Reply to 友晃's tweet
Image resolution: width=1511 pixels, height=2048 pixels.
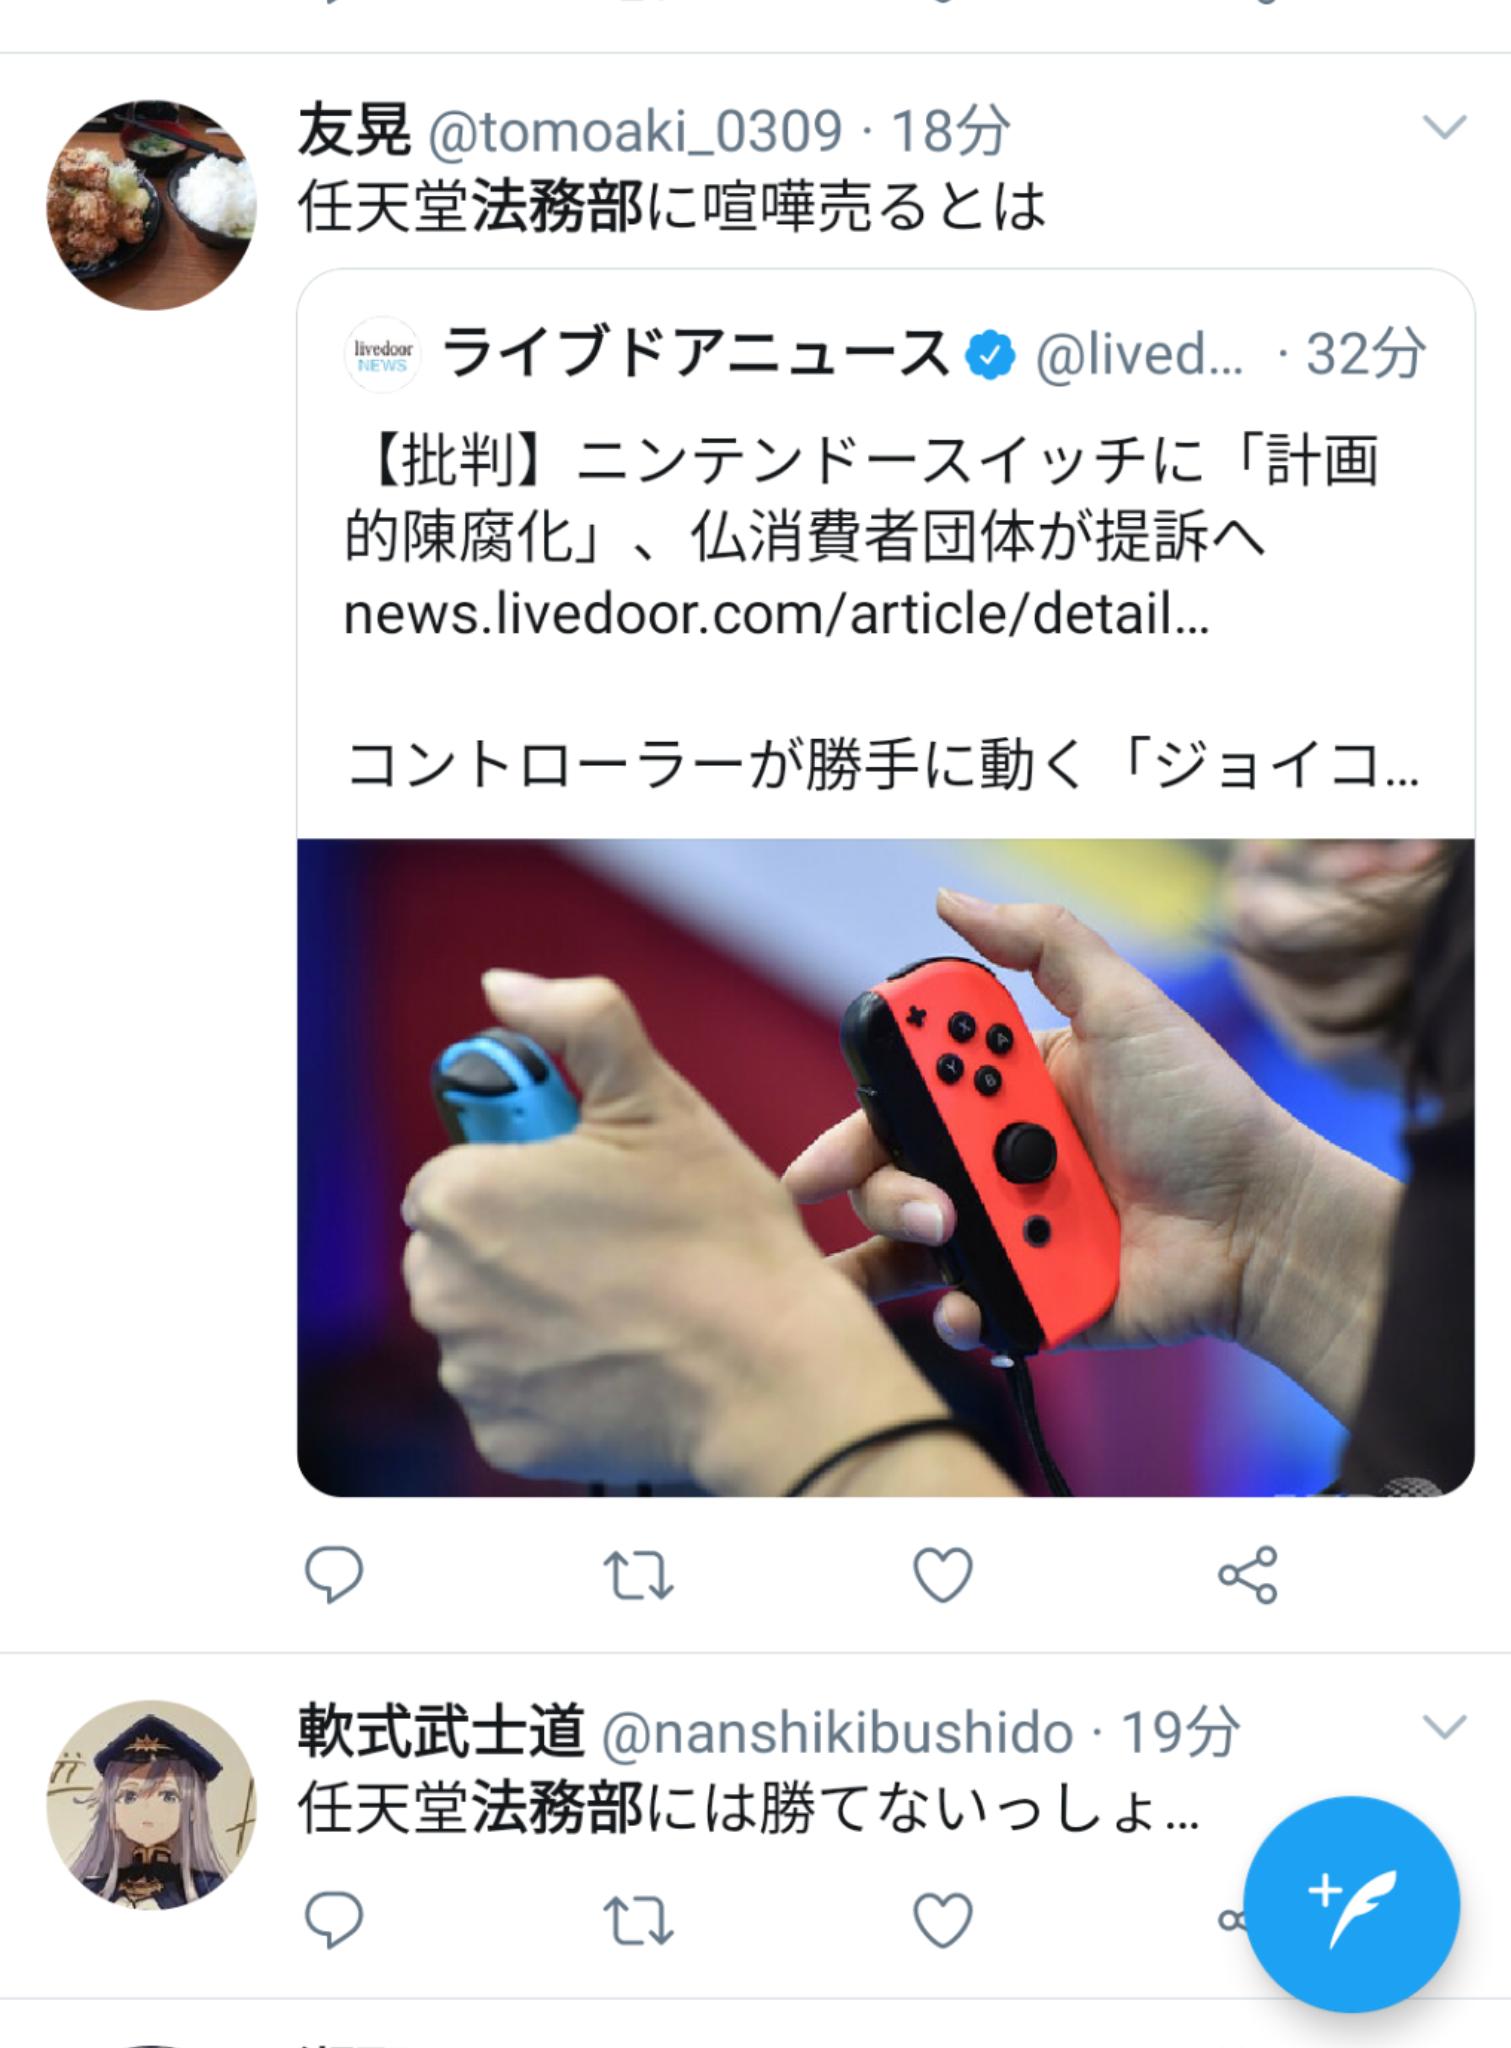click(334, 1575)
